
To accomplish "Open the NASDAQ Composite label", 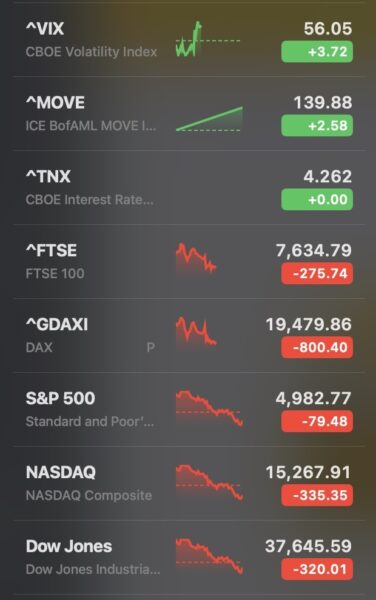I will point(89,495).
